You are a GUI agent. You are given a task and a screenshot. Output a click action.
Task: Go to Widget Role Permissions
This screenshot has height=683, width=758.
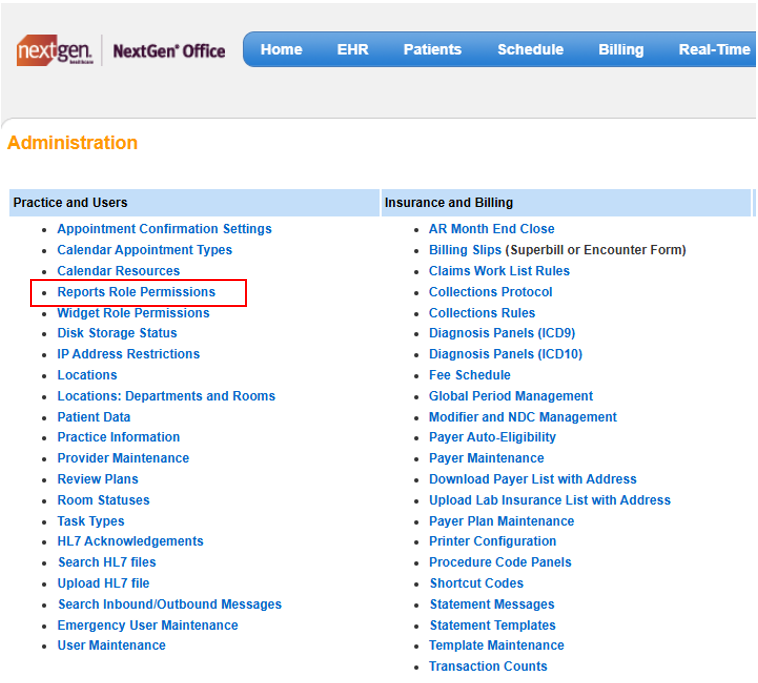(133, 313)
